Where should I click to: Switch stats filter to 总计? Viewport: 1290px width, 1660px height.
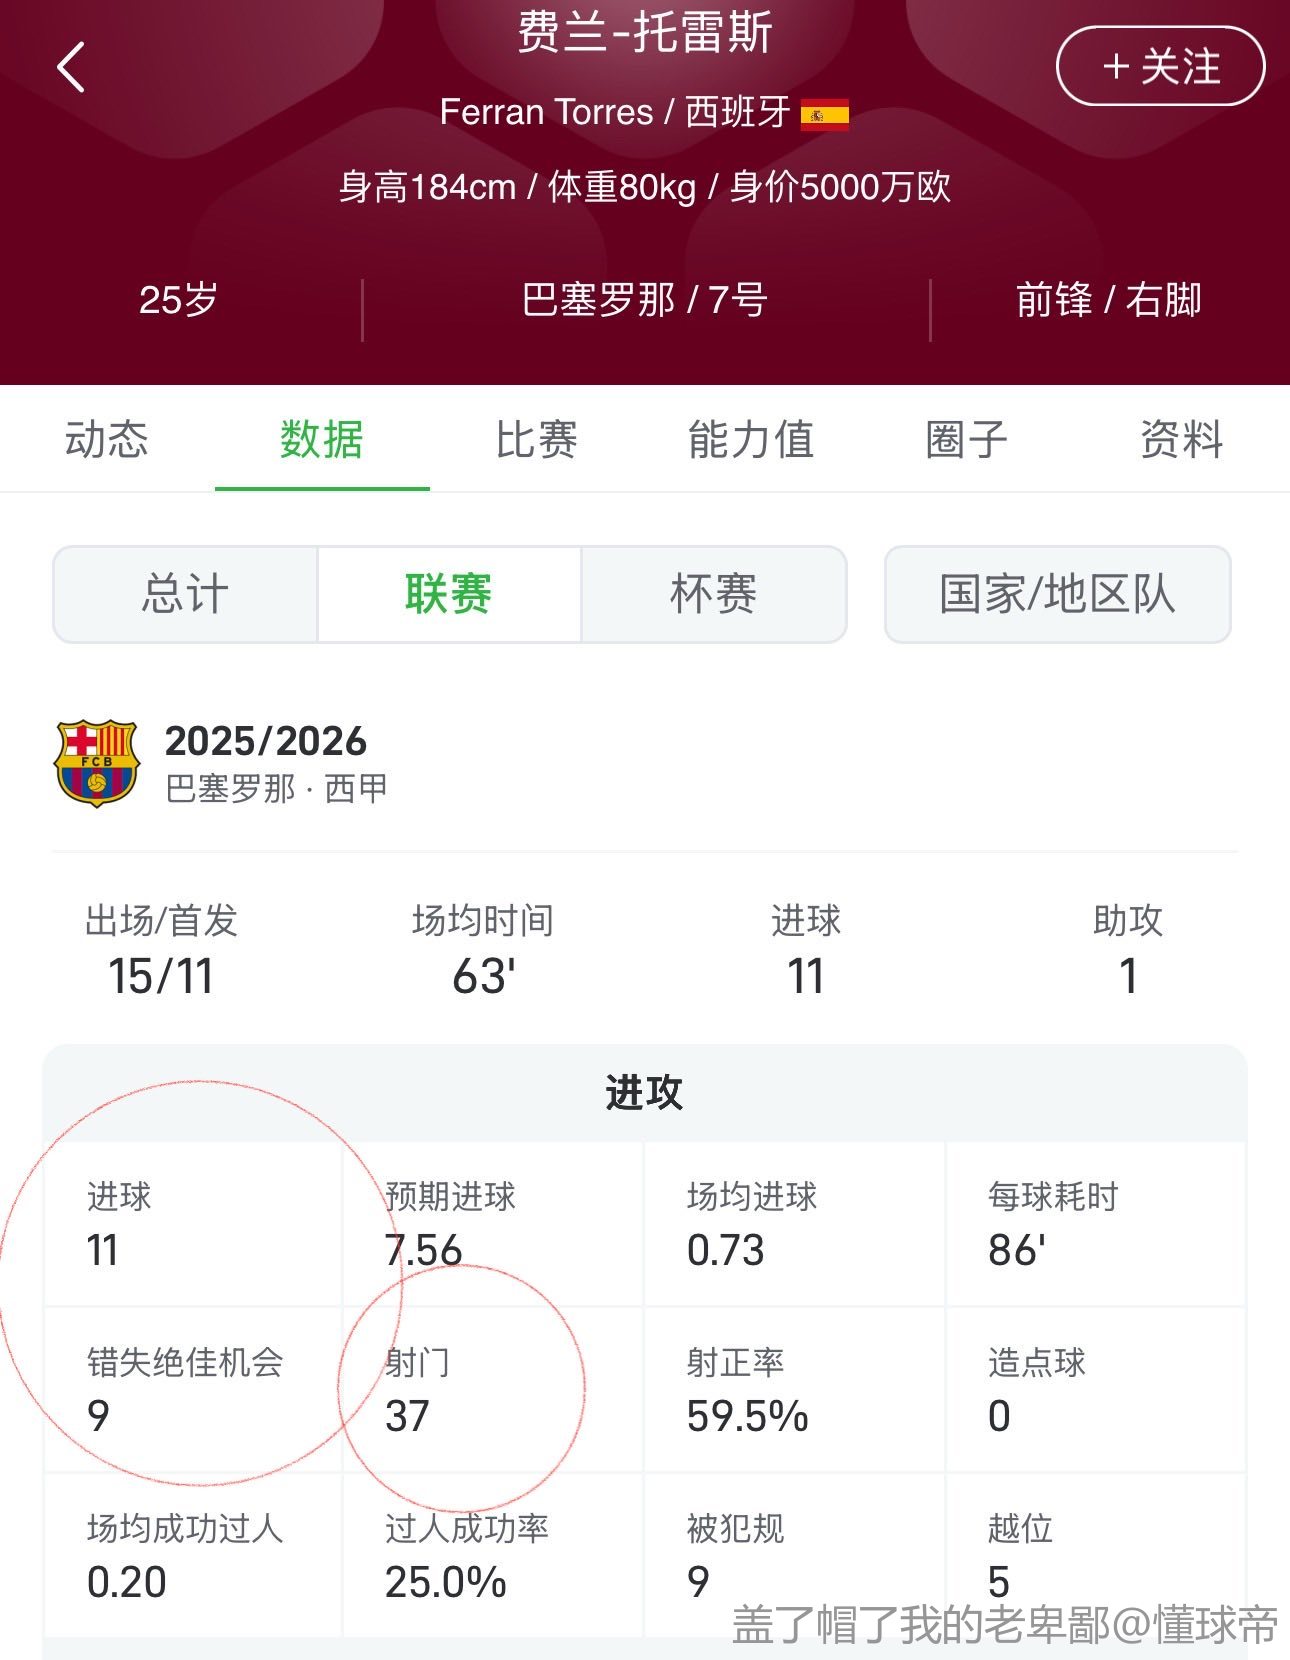[x=185, y=594]
